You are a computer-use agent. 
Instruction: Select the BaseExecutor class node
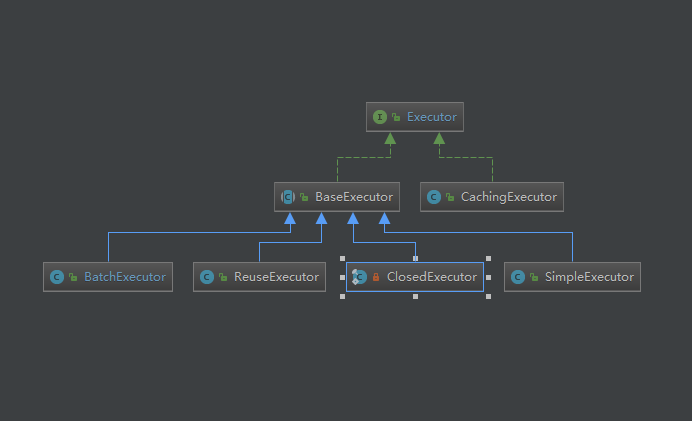click(x=337, y=197)
